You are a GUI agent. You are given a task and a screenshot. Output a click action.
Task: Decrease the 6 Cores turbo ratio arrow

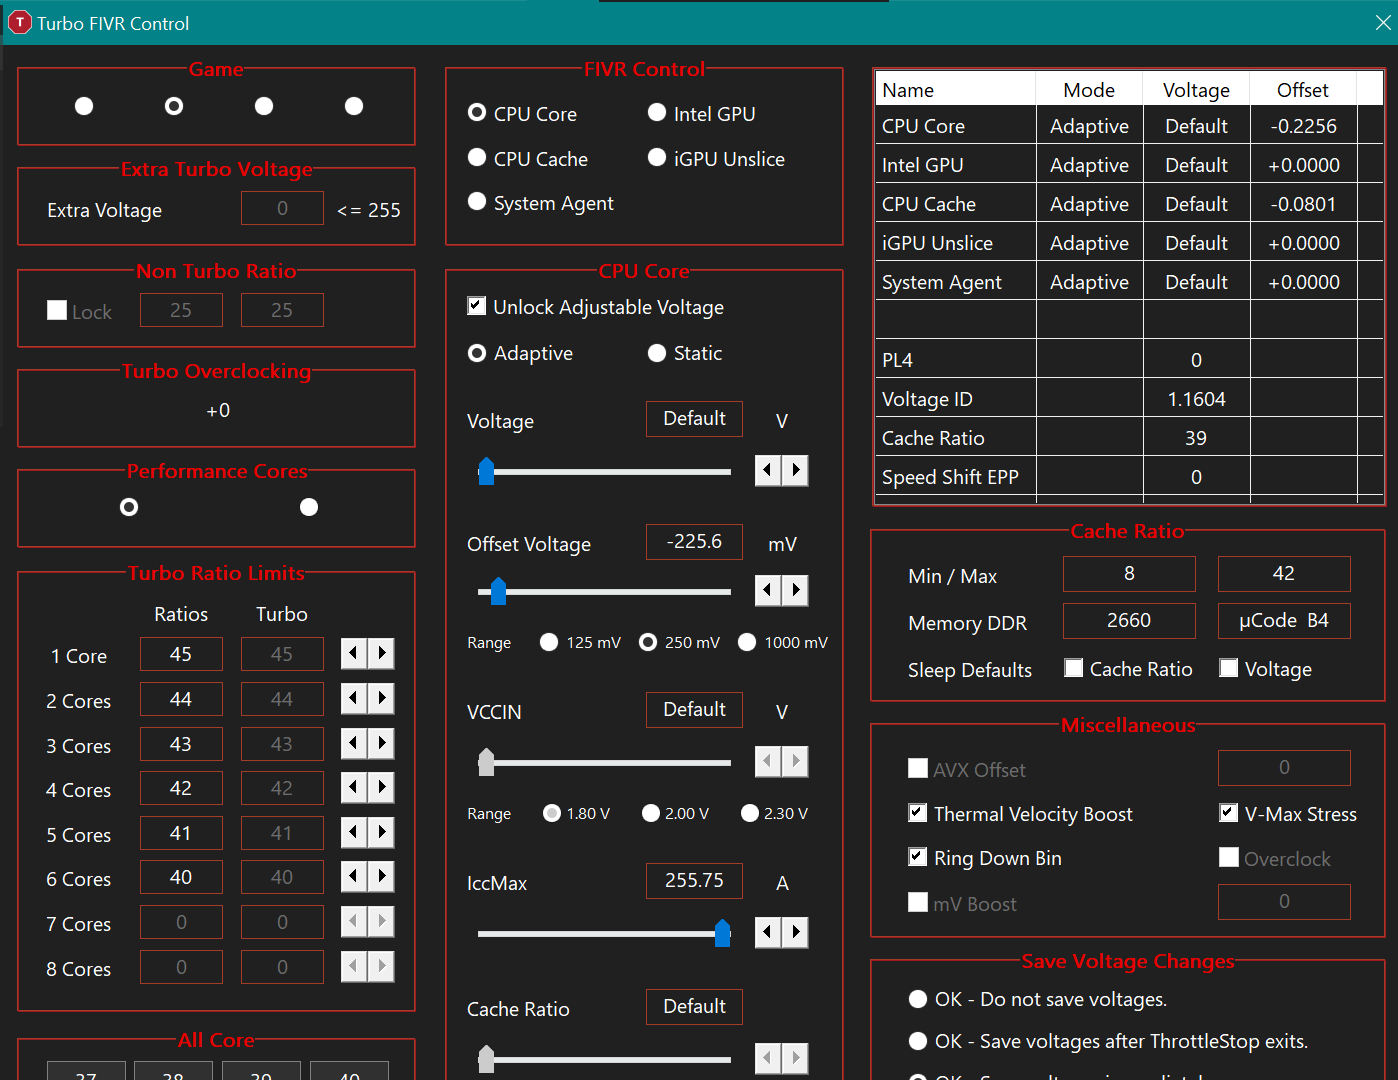tap(354, 876)
